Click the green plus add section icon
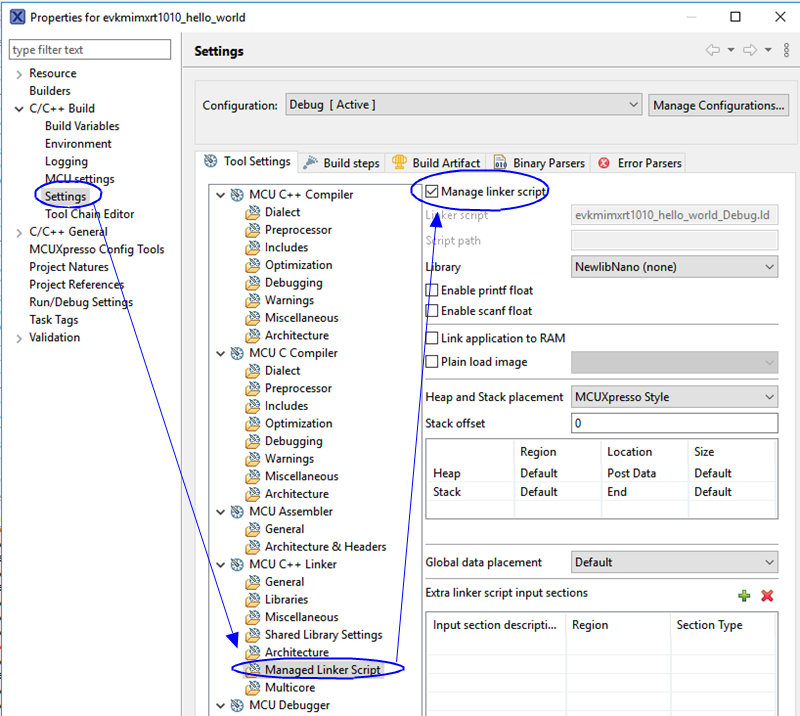 [x=744, y=596]
